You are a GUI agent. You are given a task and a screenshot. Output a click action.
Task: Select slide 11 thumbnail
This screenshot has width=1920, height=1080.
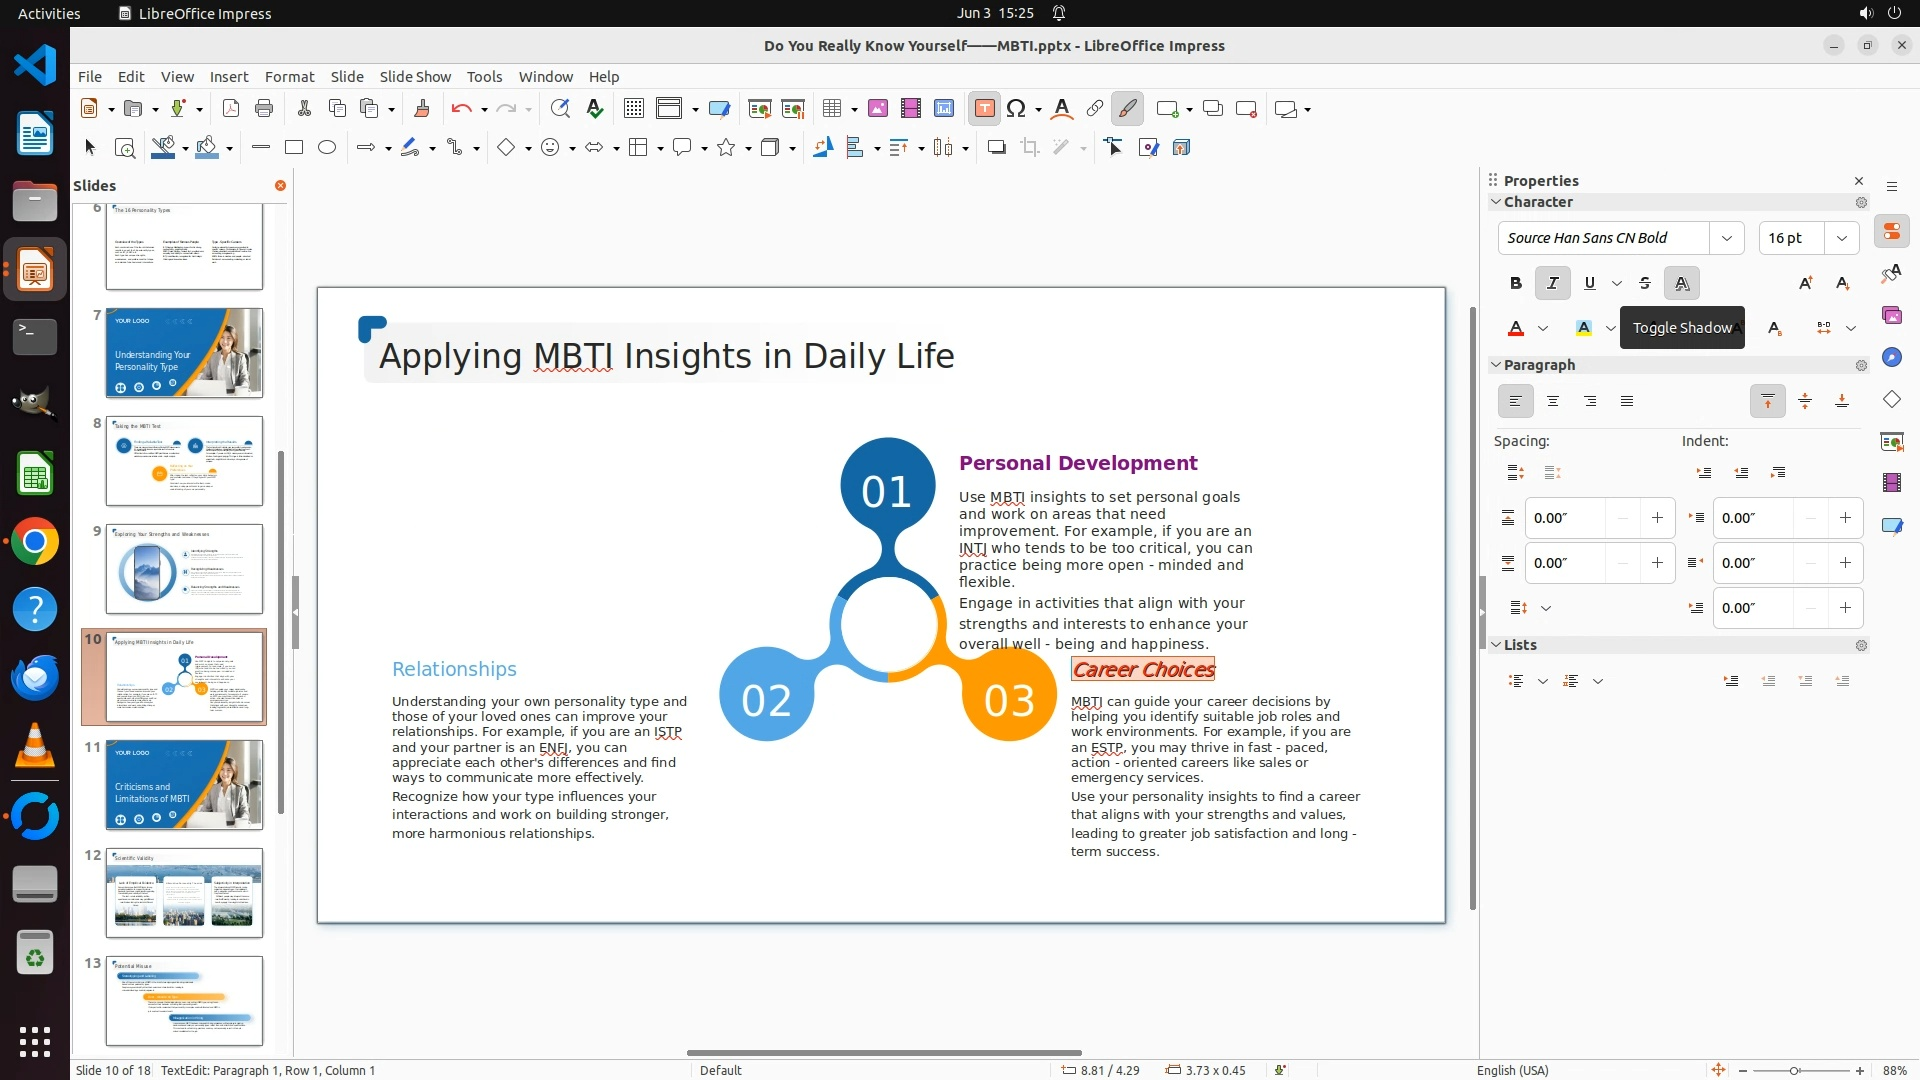(x=184, y=785)
